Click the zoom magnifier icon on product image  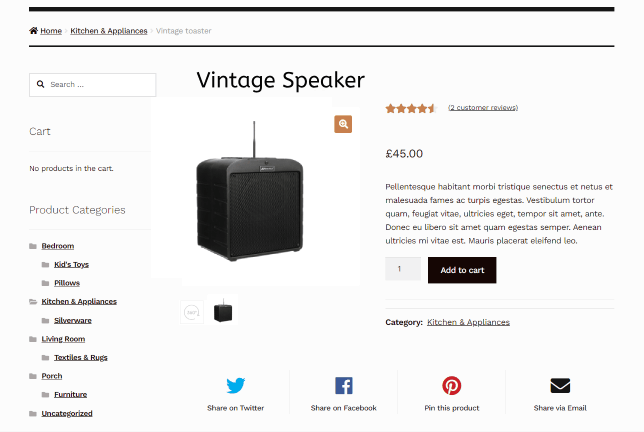pos(343,124)
